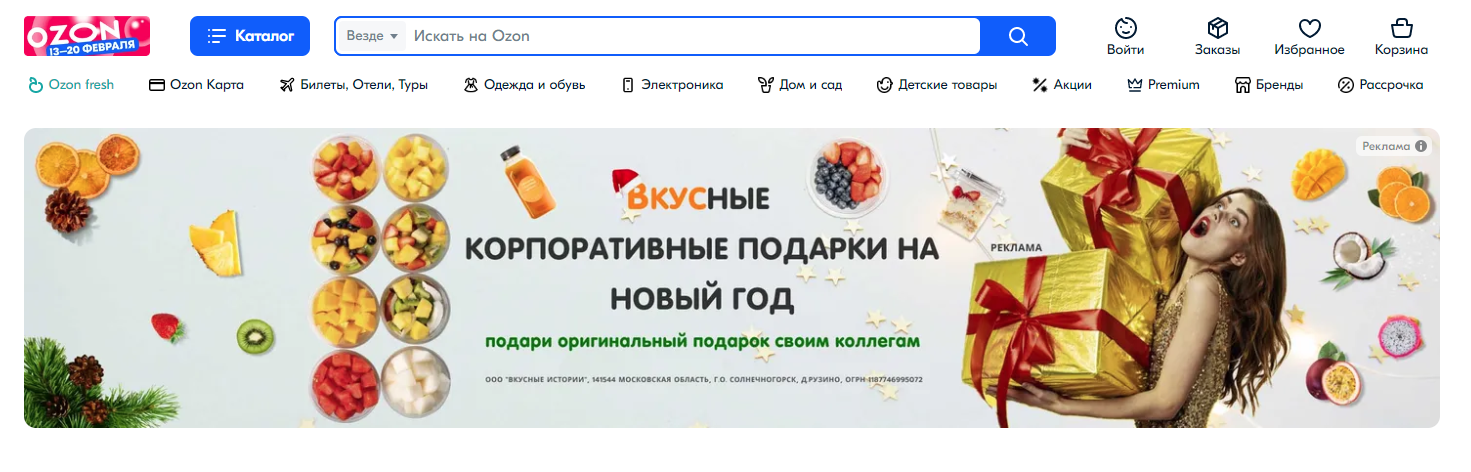Viewport: 1471px width, 472px height.
Task: Select Электроника category
Action: pyautogui.click(x=672, y=85)
